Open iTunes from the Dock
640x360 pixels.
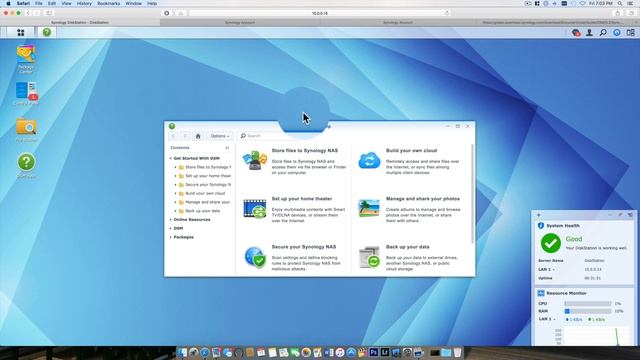coord(340,352)
